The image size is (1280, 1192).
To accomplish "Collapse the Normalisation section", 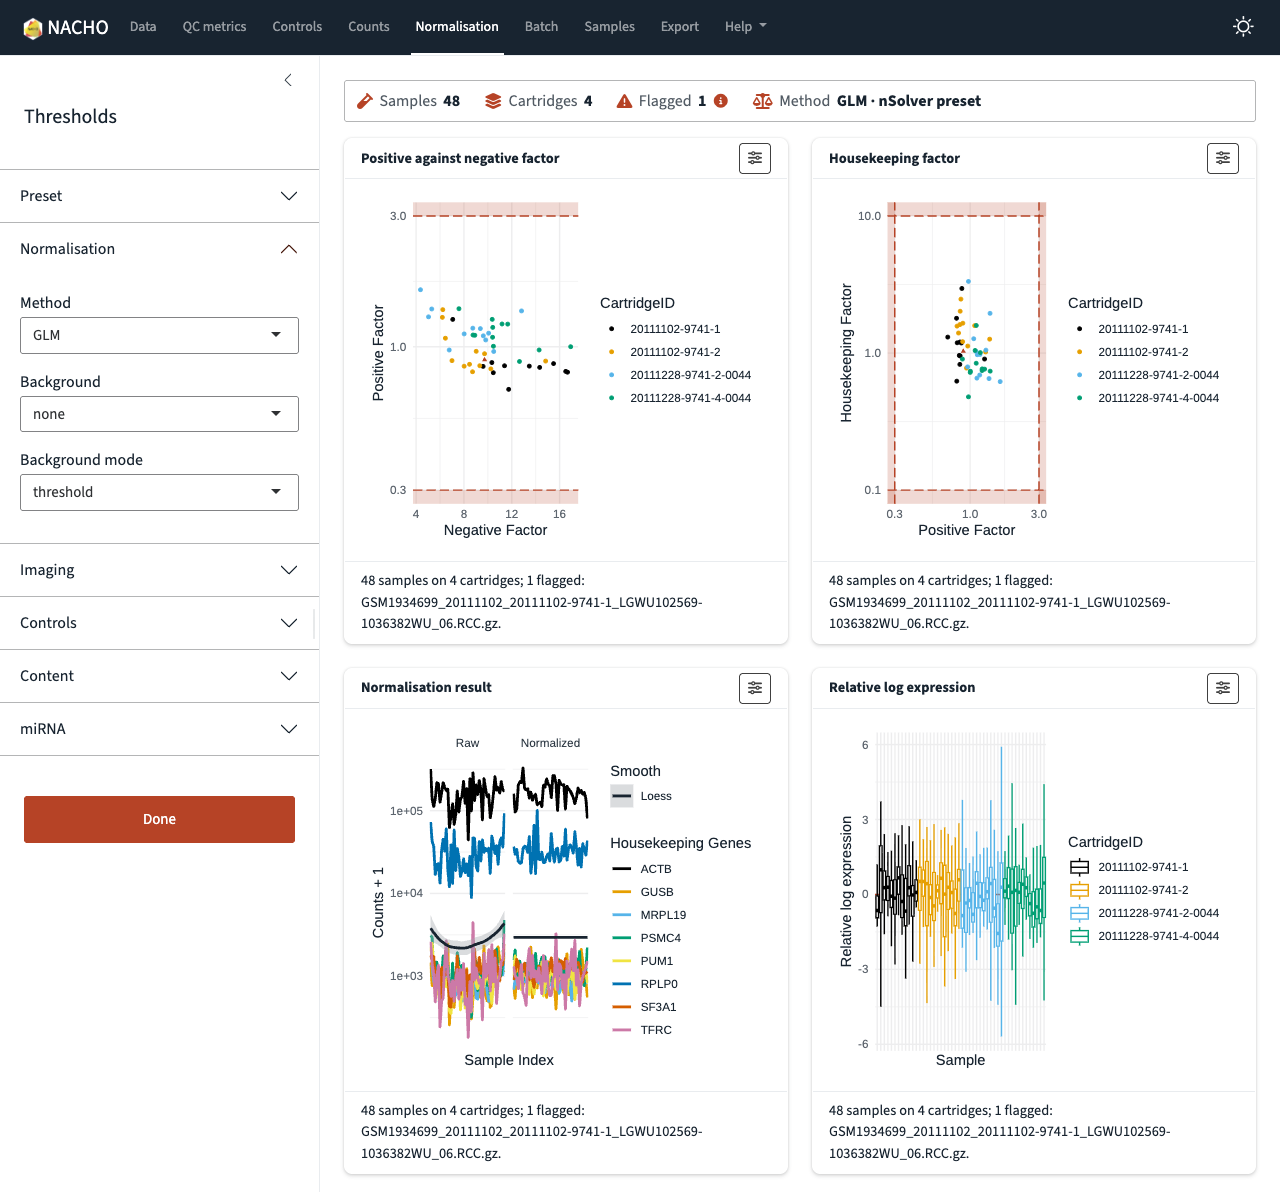I will pos(159,249).
